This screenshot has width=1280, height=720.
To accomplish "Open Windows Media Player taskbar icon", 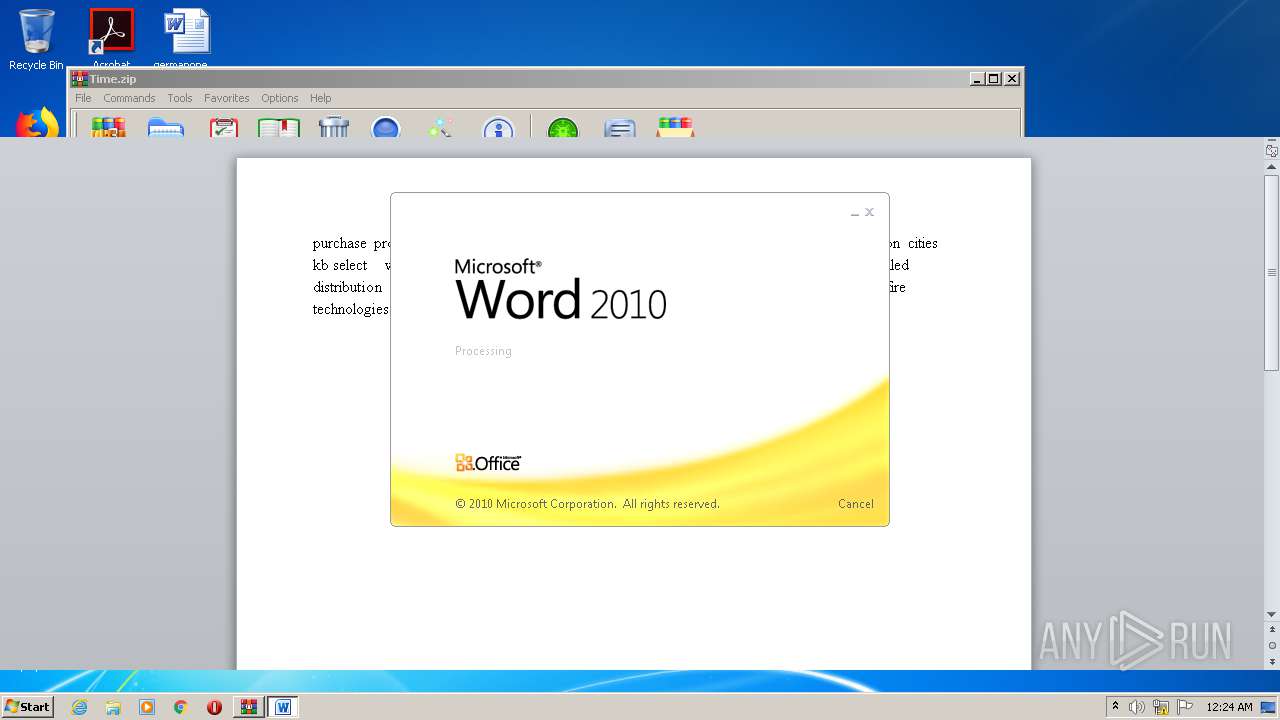I will (x=147, y=707).
